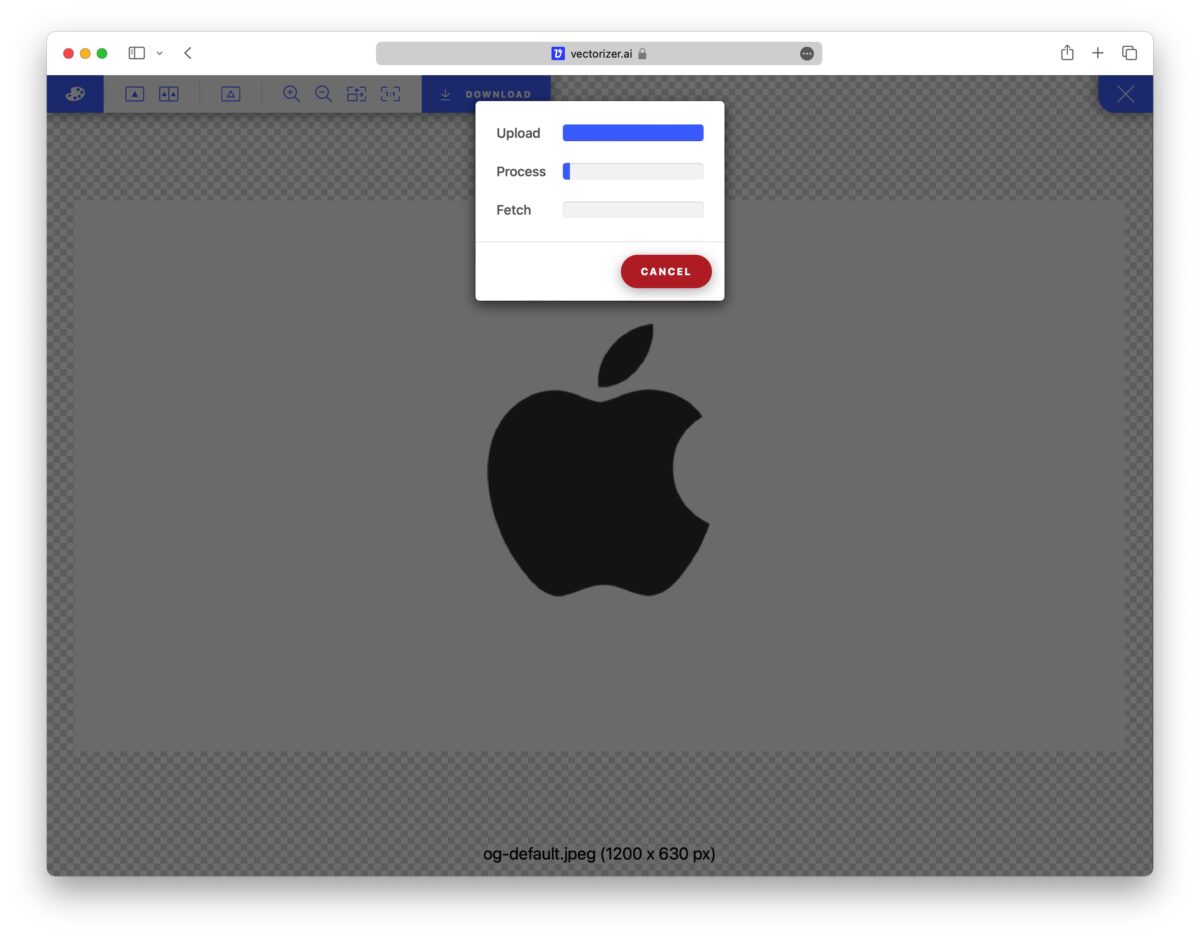Viewport: 1200px width, 938px height.
Task: Go back with Safari's back arrow
Action: pos(187,53)
